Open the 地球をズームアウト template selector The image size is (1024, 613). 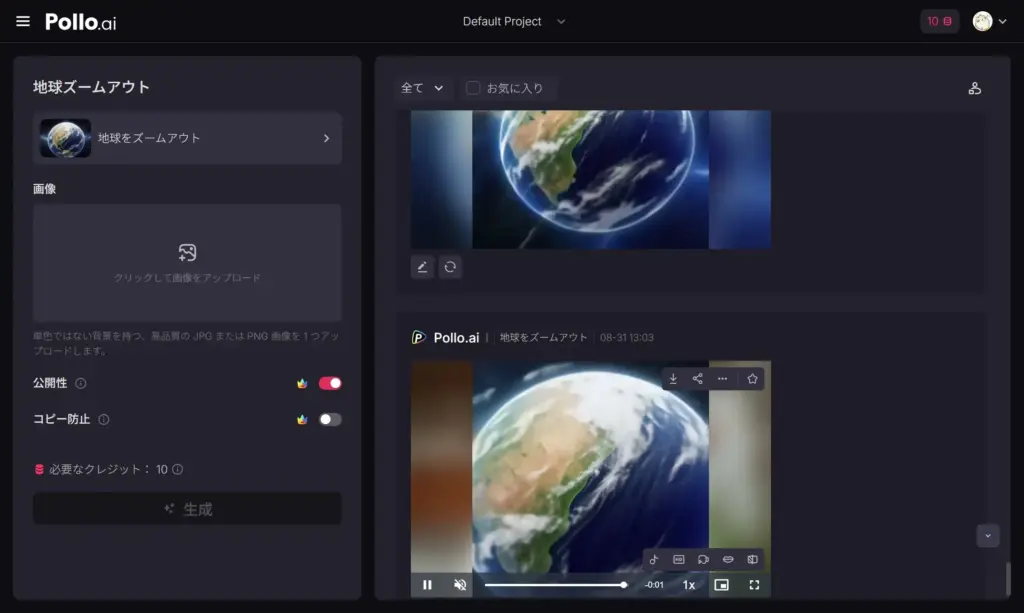click(x=187, y=138)
